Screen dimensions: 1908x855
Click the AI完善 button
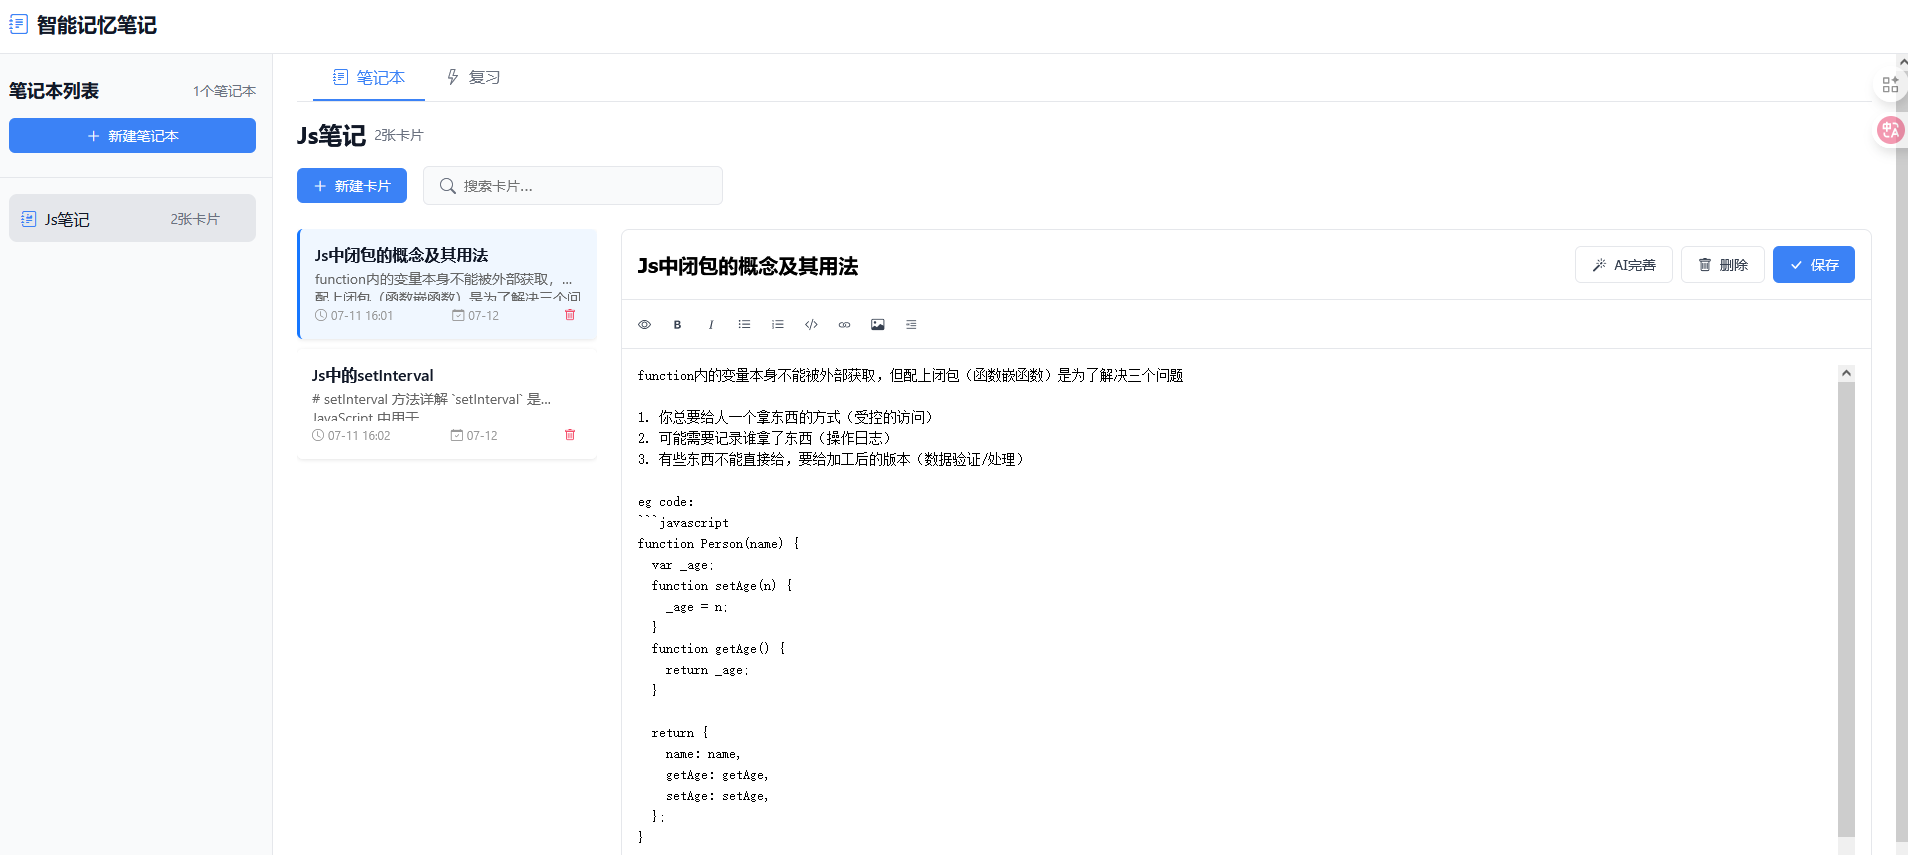[1624, 265]
